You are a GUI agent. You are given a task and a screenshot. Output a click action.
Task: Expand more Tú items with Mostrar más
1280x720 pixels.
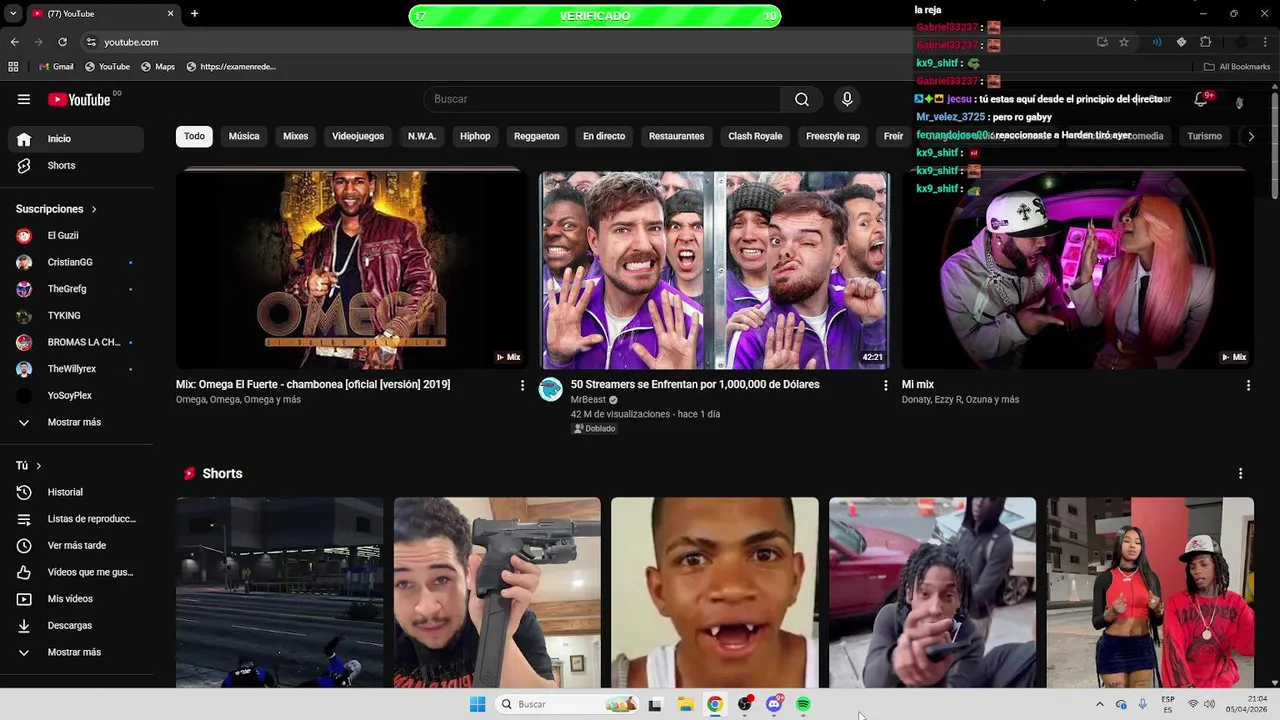(x=76, y=652)
